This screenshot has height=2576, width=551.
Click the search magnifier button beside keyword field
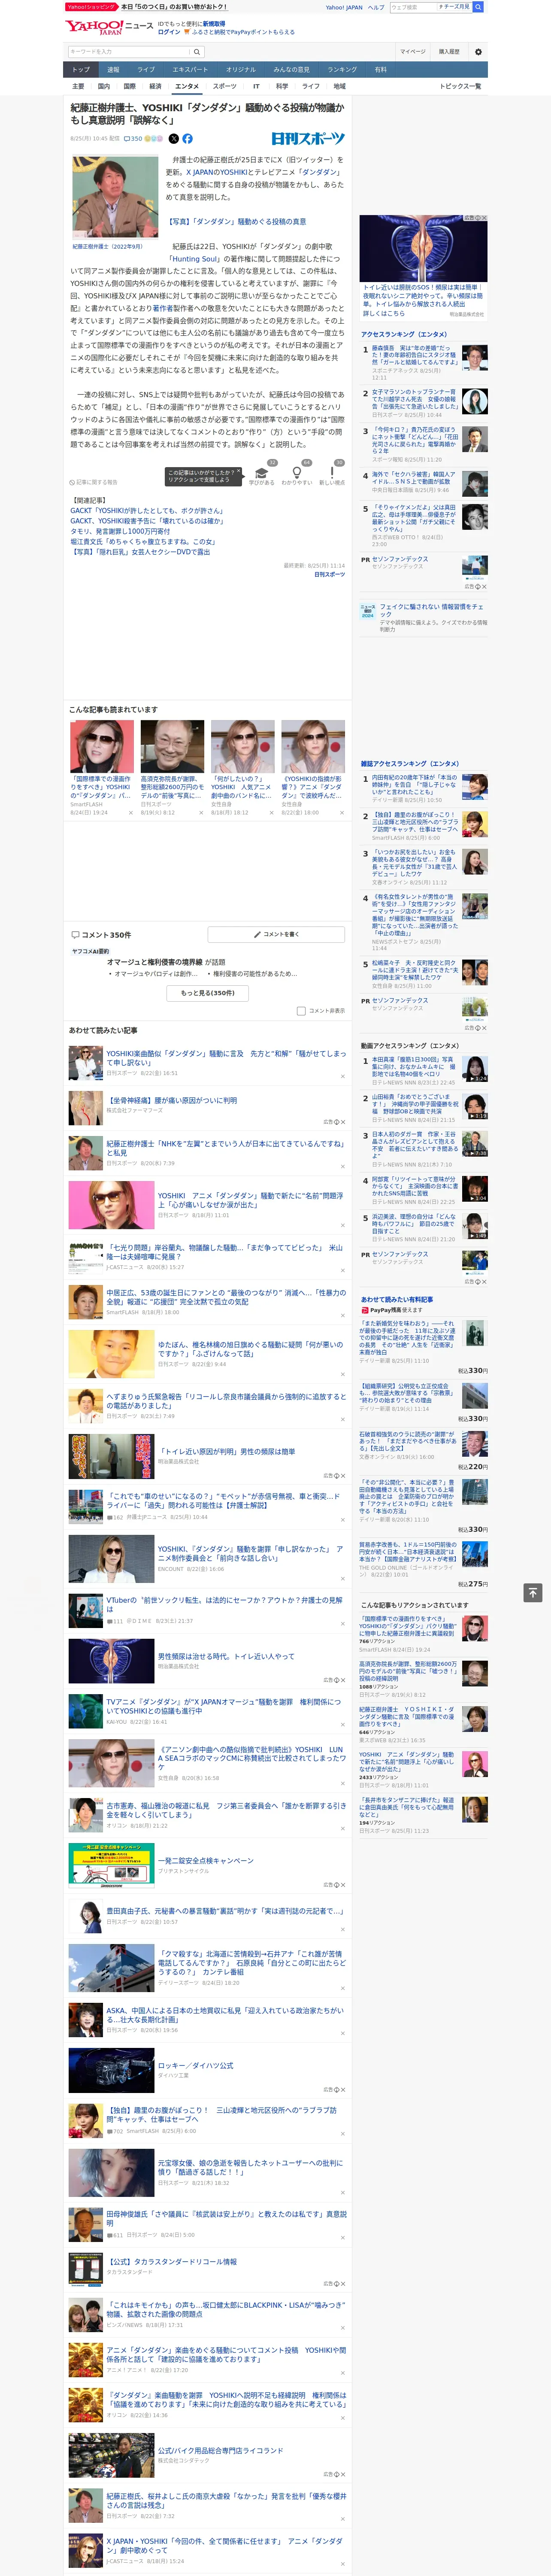[x=196, y=51]
